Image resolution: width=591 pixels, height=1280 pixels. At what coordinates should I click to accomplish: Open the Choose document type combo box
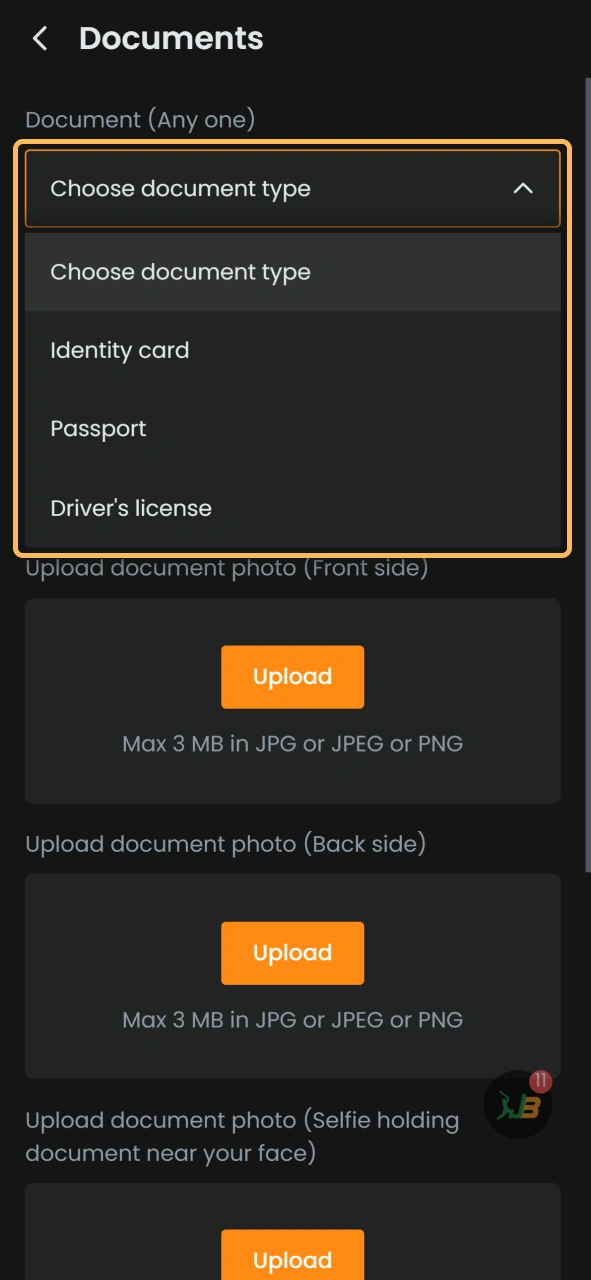pyautogui.click(x=292, y=188)
